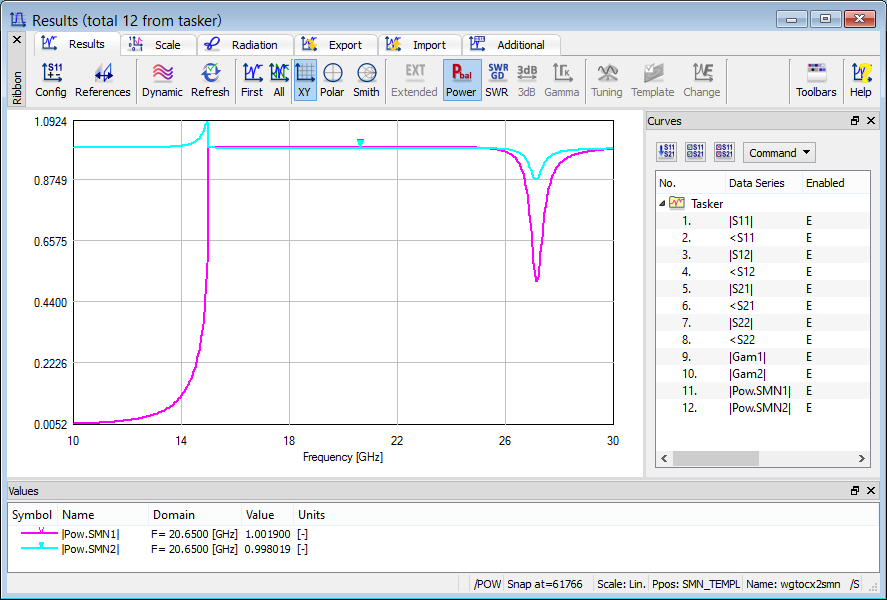Switch to Polar display
Screen dimensions: 887x600
332,80
